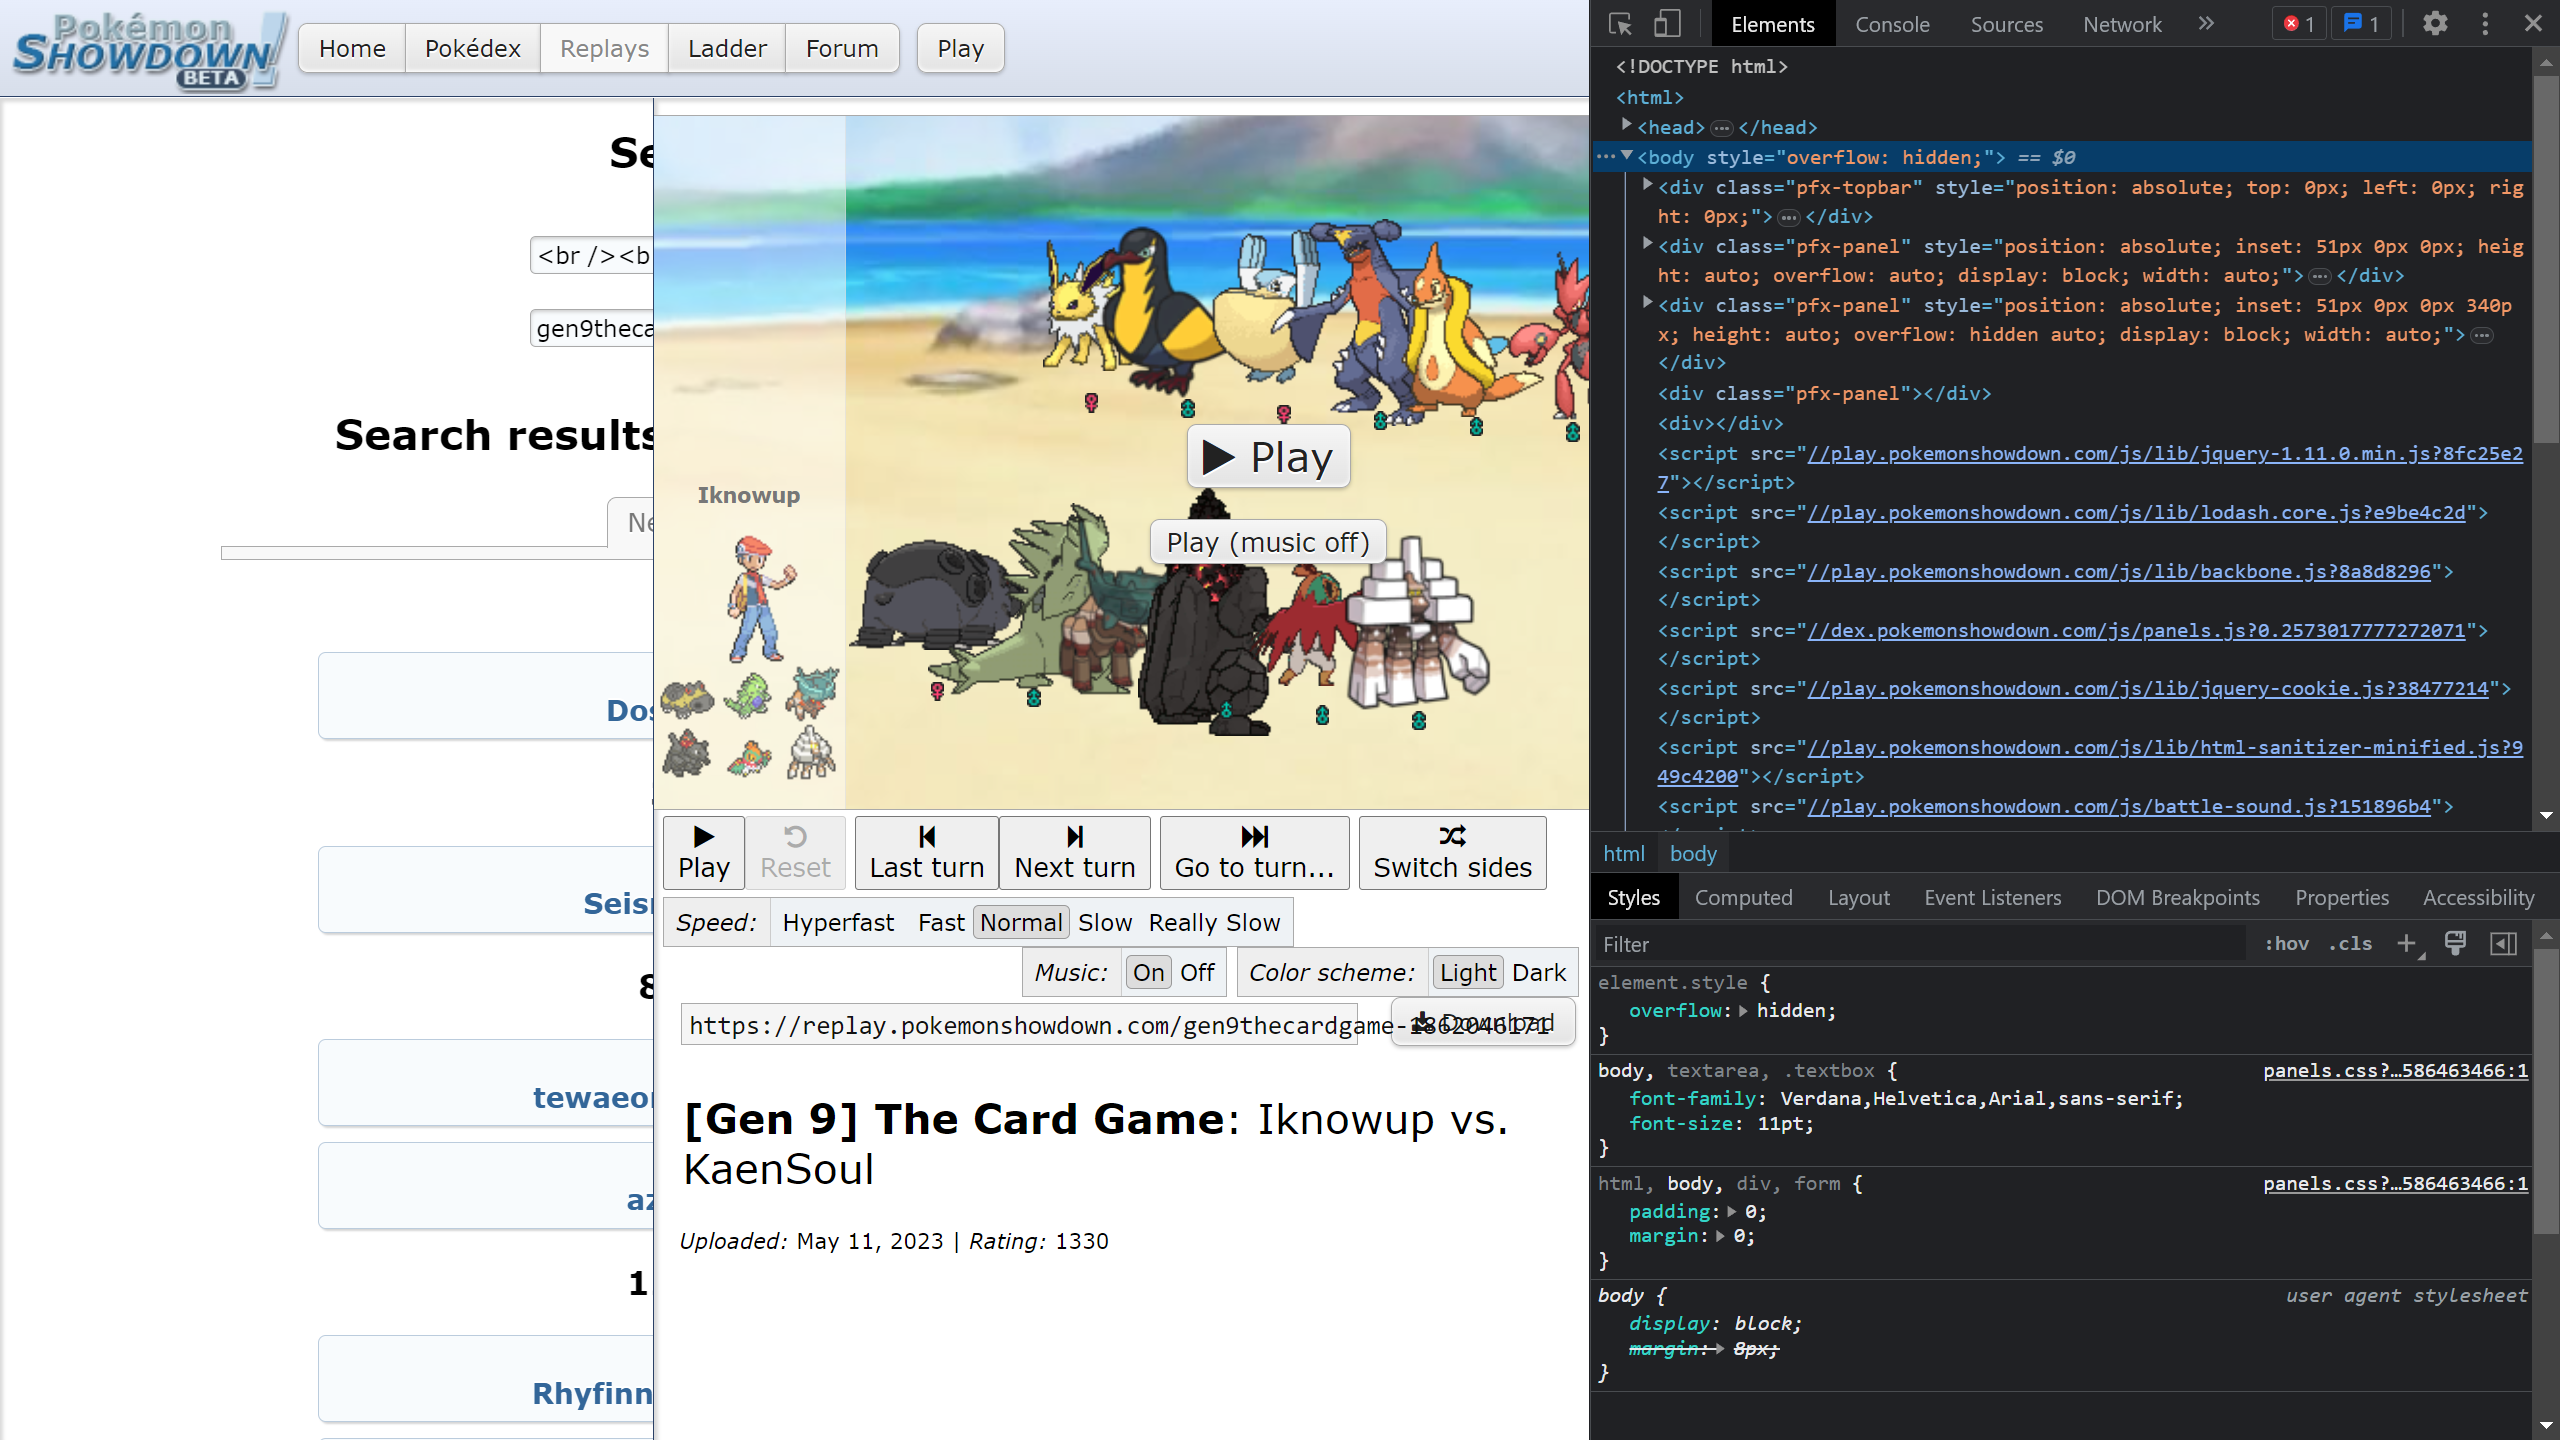Expand the head element node
The image size is (2560, 1440).
click(x=1627, y=126)
